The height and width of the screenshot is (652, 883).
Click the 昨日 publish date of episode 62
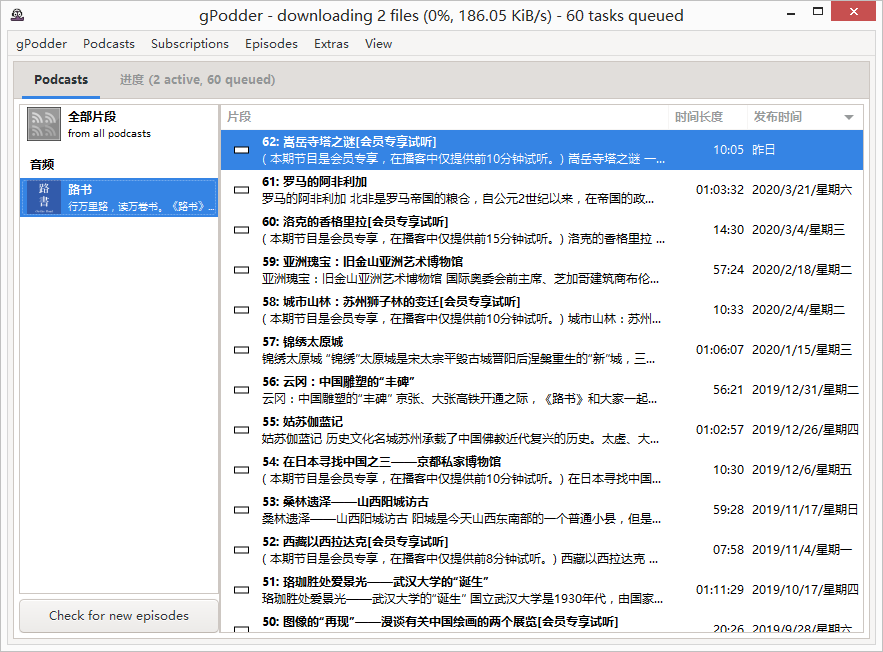click(x=764, y=150)
